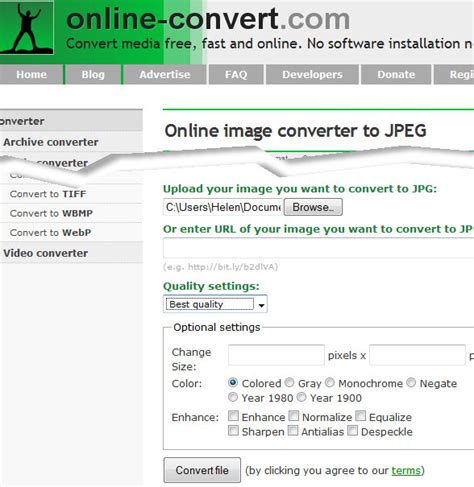Select the Negate color option
Screen dimensions: 474x487
411,382
